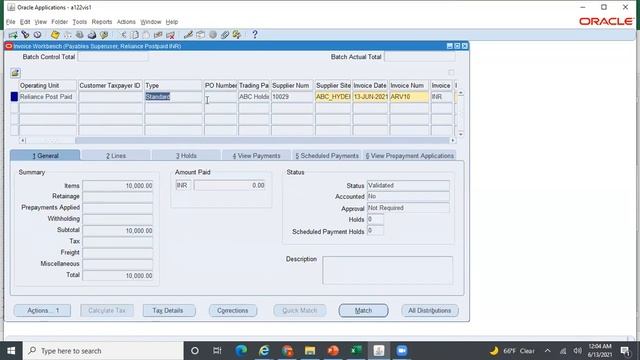Image resolution: width=640 pixels, height=360 pixels.
Task: Open the Folder menu
Action: click(x=60, y=22)
